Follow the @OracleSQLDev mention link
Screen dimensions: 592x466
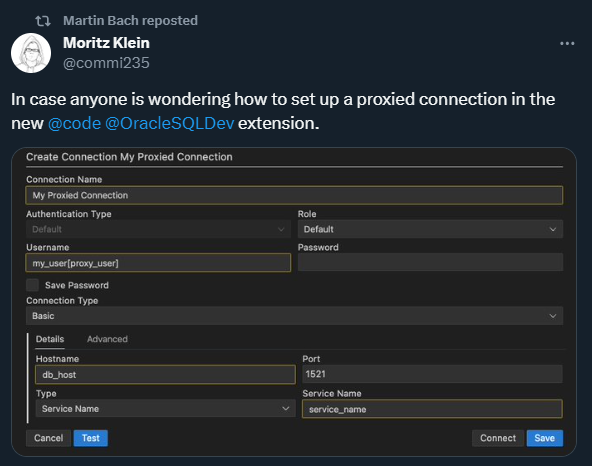click(x=170, y=123)
